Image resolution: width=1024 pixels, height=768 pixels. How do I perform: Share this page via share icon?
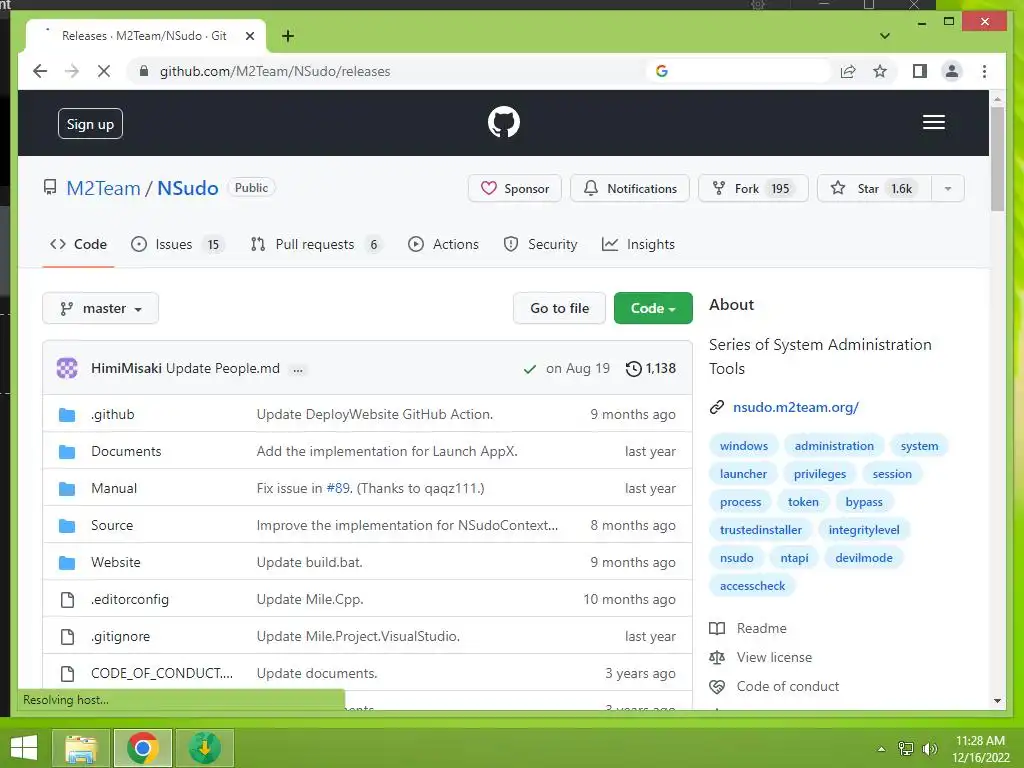(x=848, y=71)
